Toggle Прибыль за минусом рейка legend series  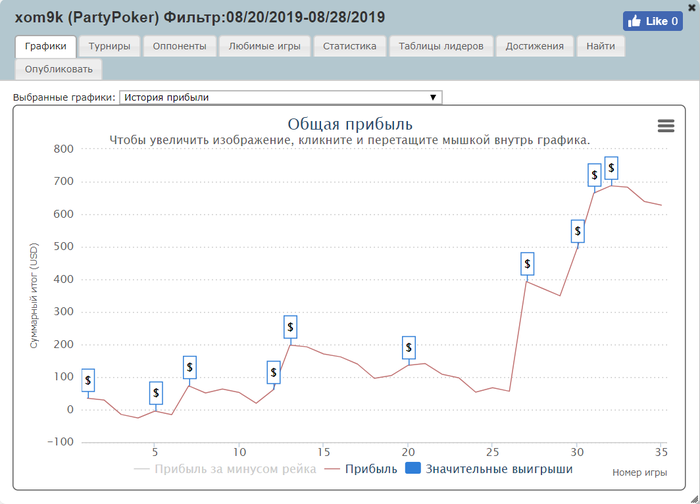click(x=225, y=469)
